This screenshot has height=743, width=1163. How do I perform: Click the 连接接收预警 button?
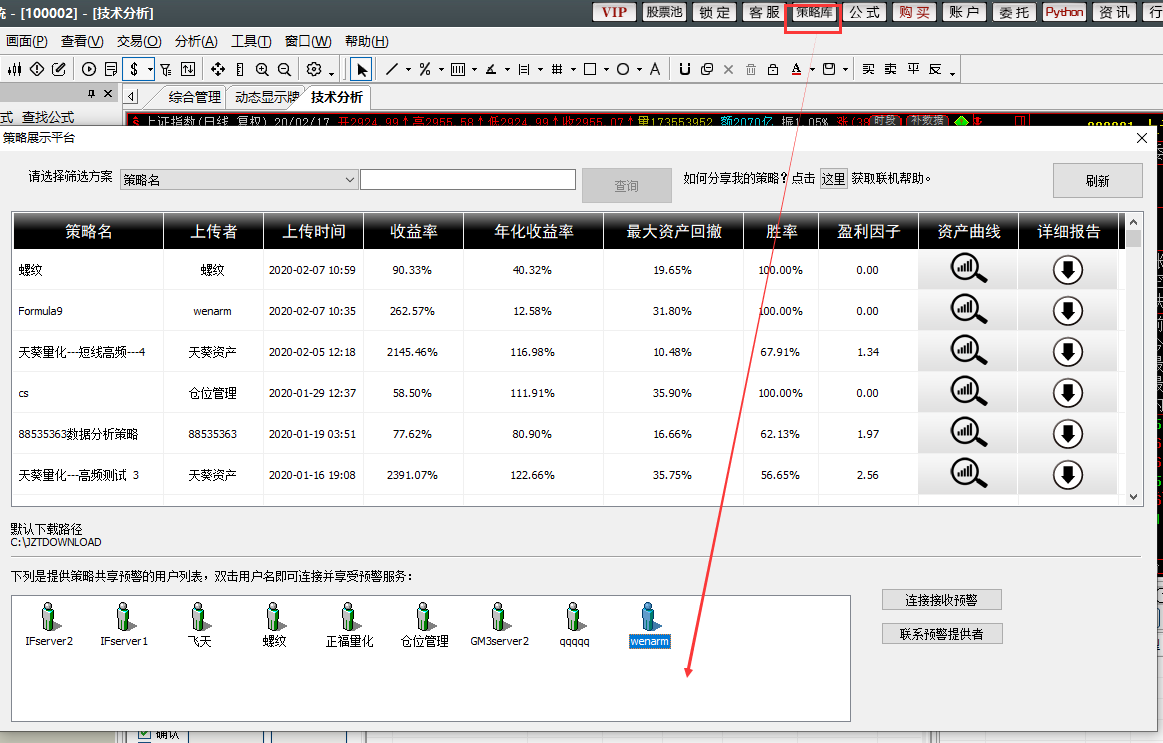[941, 600]
